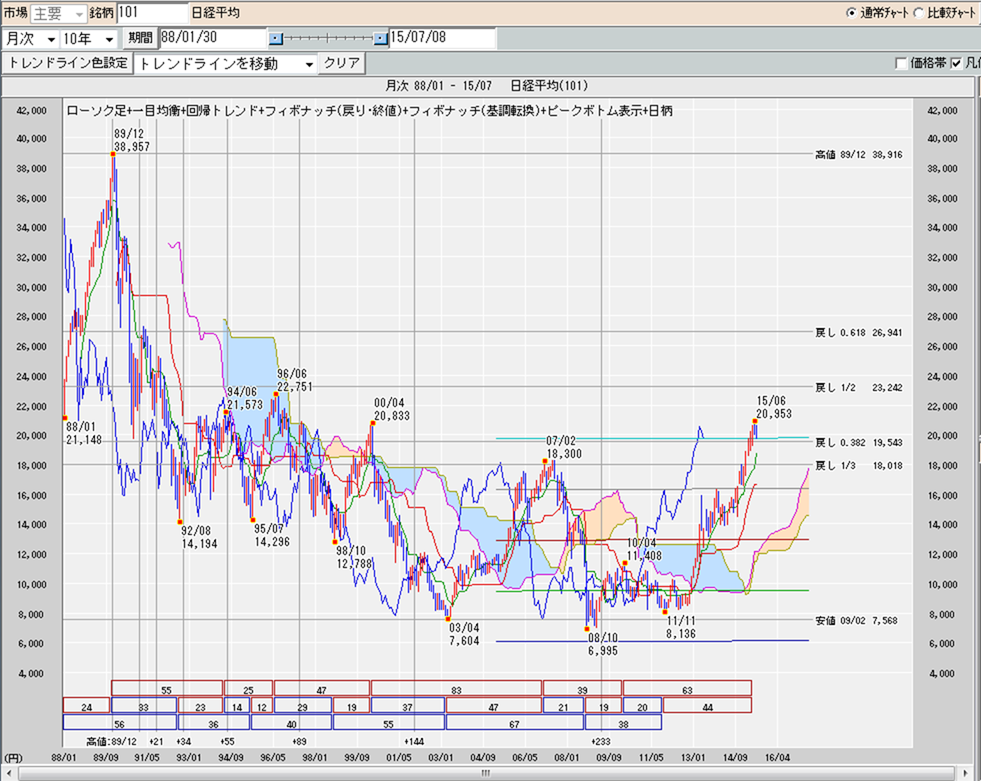The width and height of the screenshot is (981, 781).
Task: Toggle the 凡例 checkbox at the window edge
Action: click(x=956, y=63)
